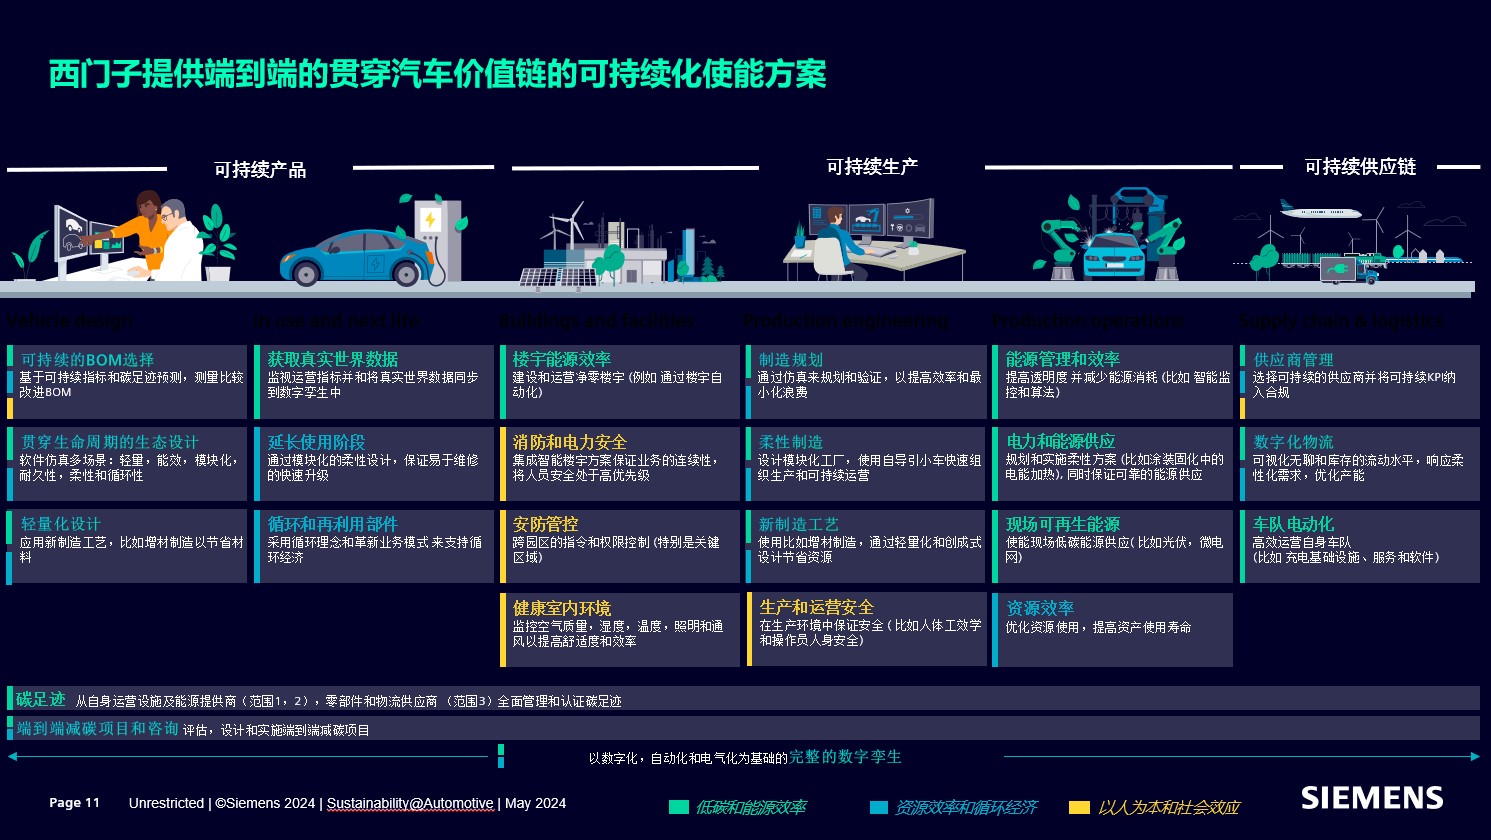Click the blue 资源效率和循环经济 legend swatch
This screenshot has height=840, width=1491.
(879, 807)
